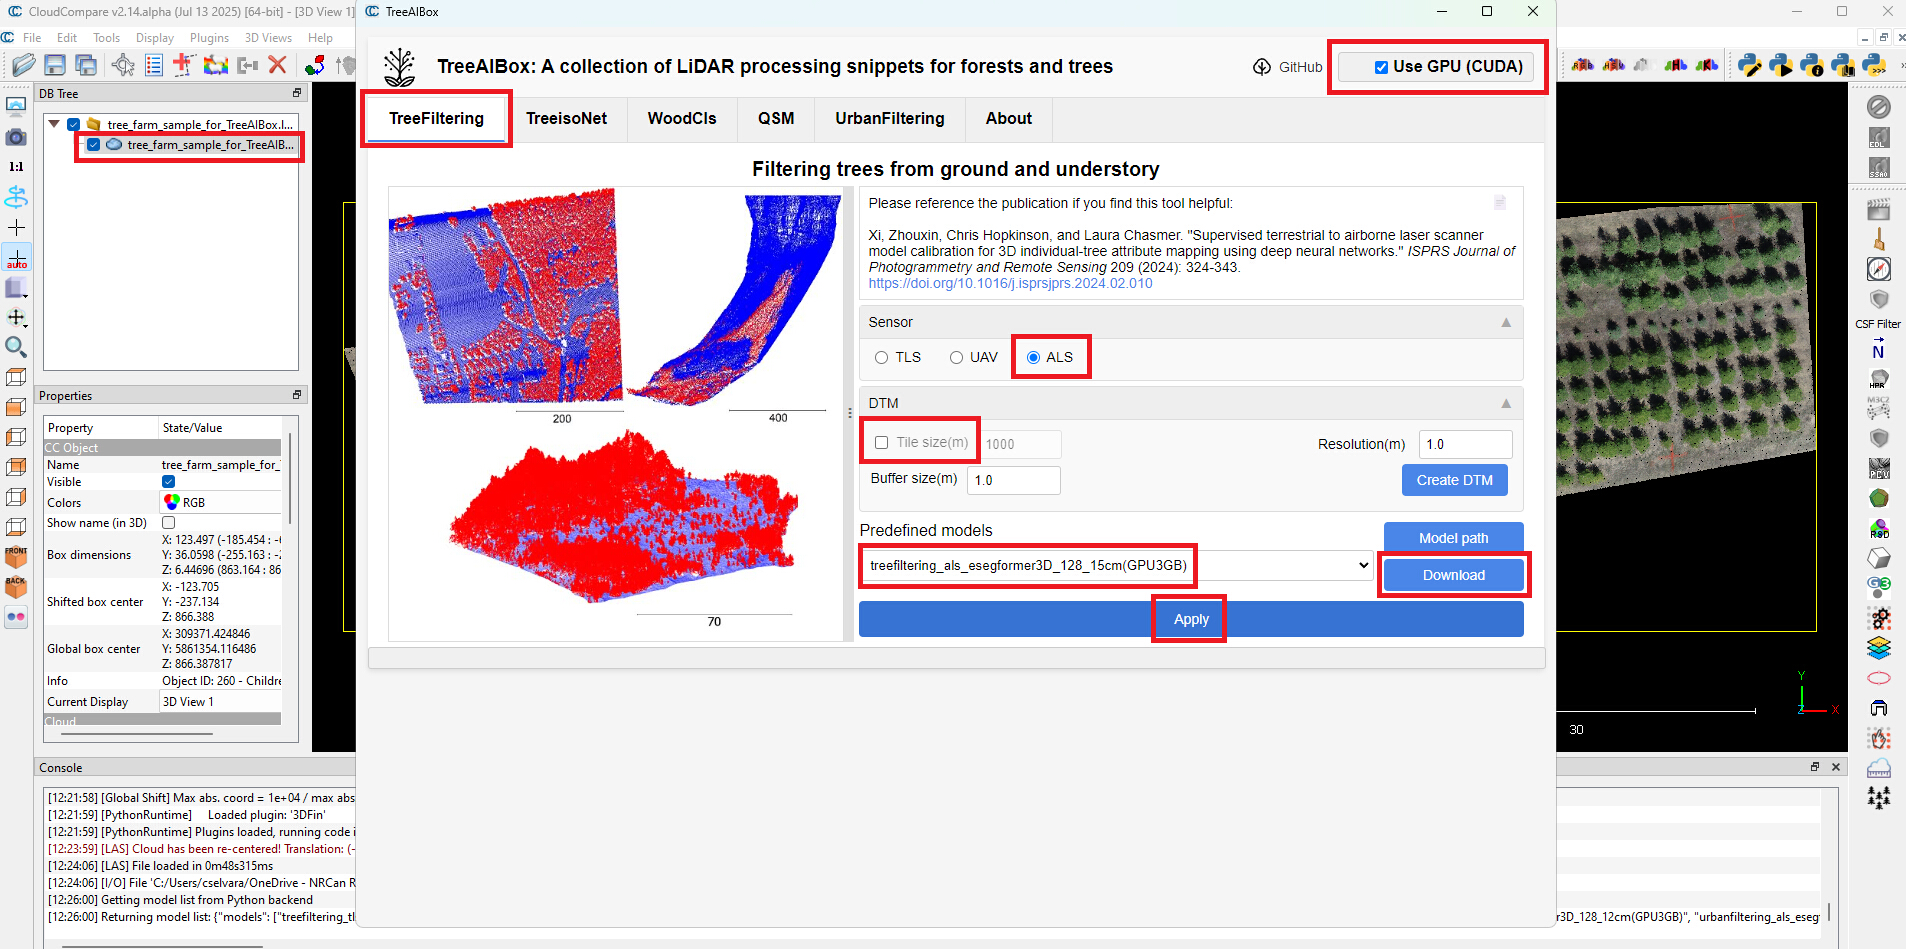1906x949 pixels.
Task: Click the Resolution(m) input field
Action: coord(1466,445)
